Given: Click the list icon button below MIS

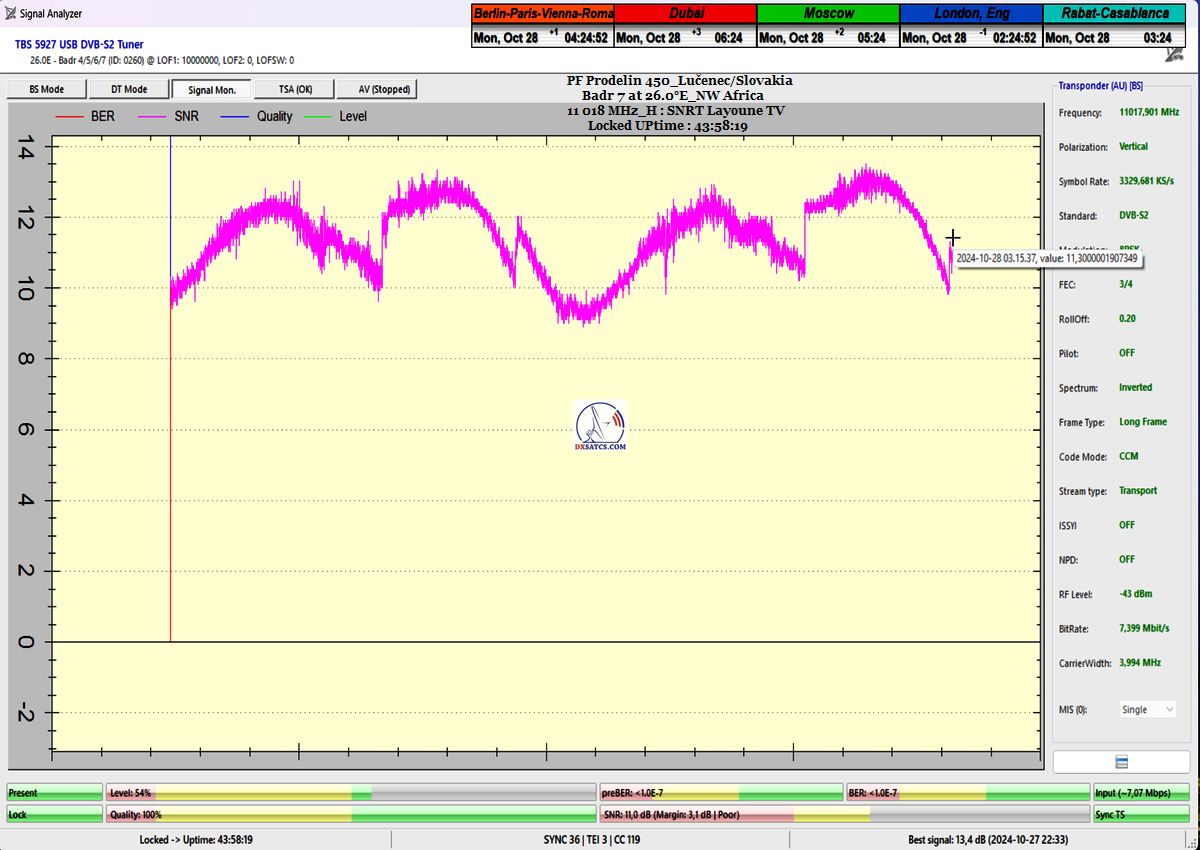Looking at the screenshot, I should 1121,762.
